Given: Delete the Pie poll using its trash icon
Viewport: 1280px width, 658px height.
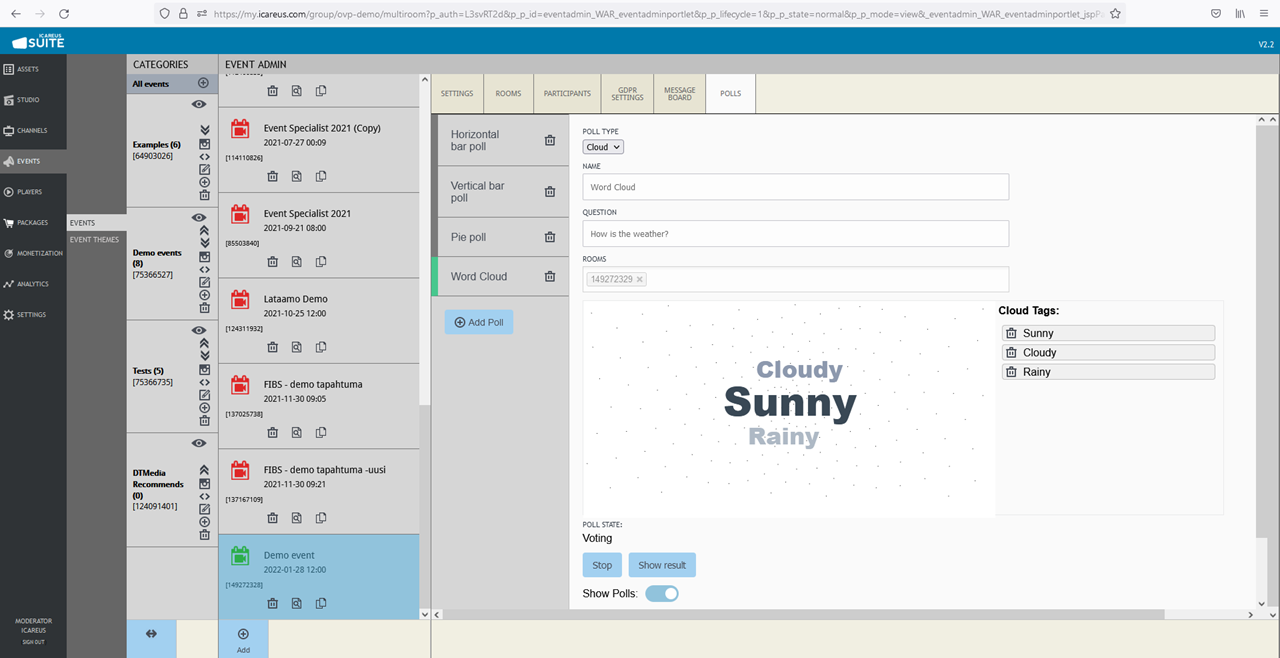Looking at the screenshot, I should click(549, 237).
